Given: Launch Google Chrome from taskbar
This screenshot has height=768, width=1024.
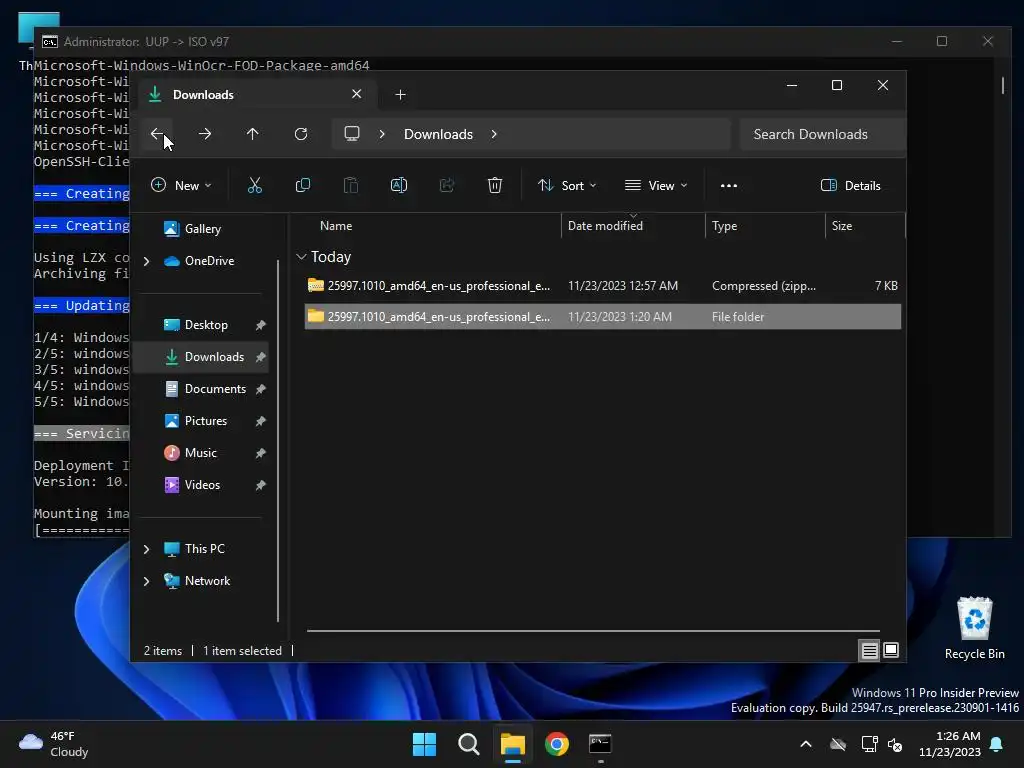Looking at the screenshot, I should point(556,744).
